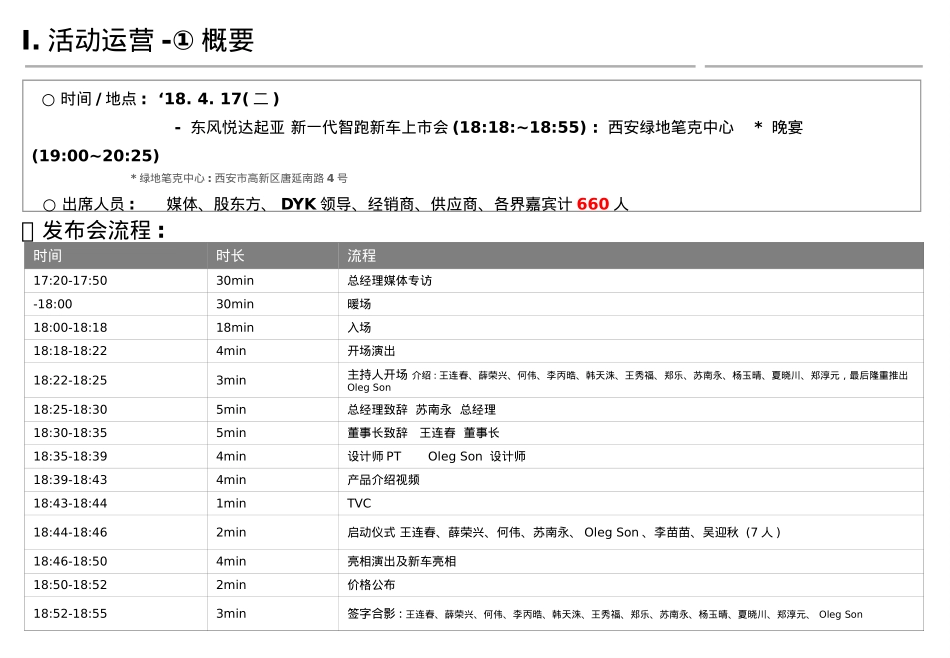Viewport: 950px width, 658px height.
Task: Select the "时间" table header cell
Action: (45, 256)
